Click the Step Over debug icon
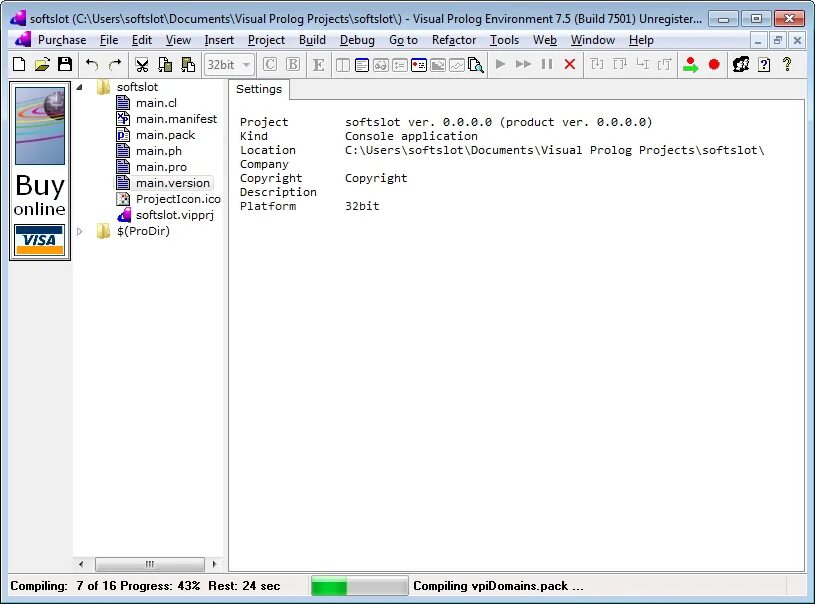The image size is (815, 604). (x=620, y=64)
